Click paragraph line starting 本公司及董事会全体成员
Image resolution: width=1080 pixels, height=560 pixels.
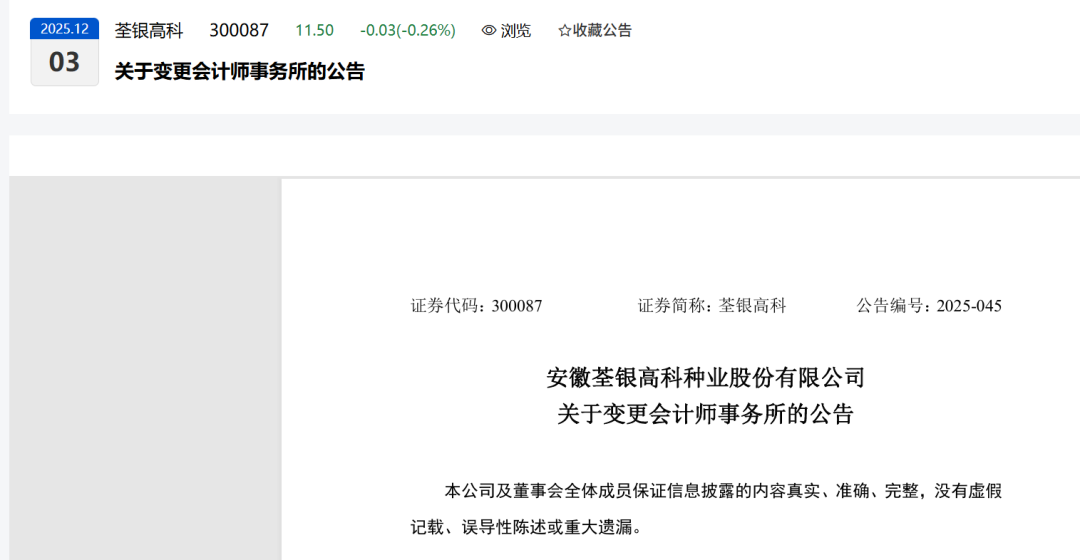click(x=723, y=491)
